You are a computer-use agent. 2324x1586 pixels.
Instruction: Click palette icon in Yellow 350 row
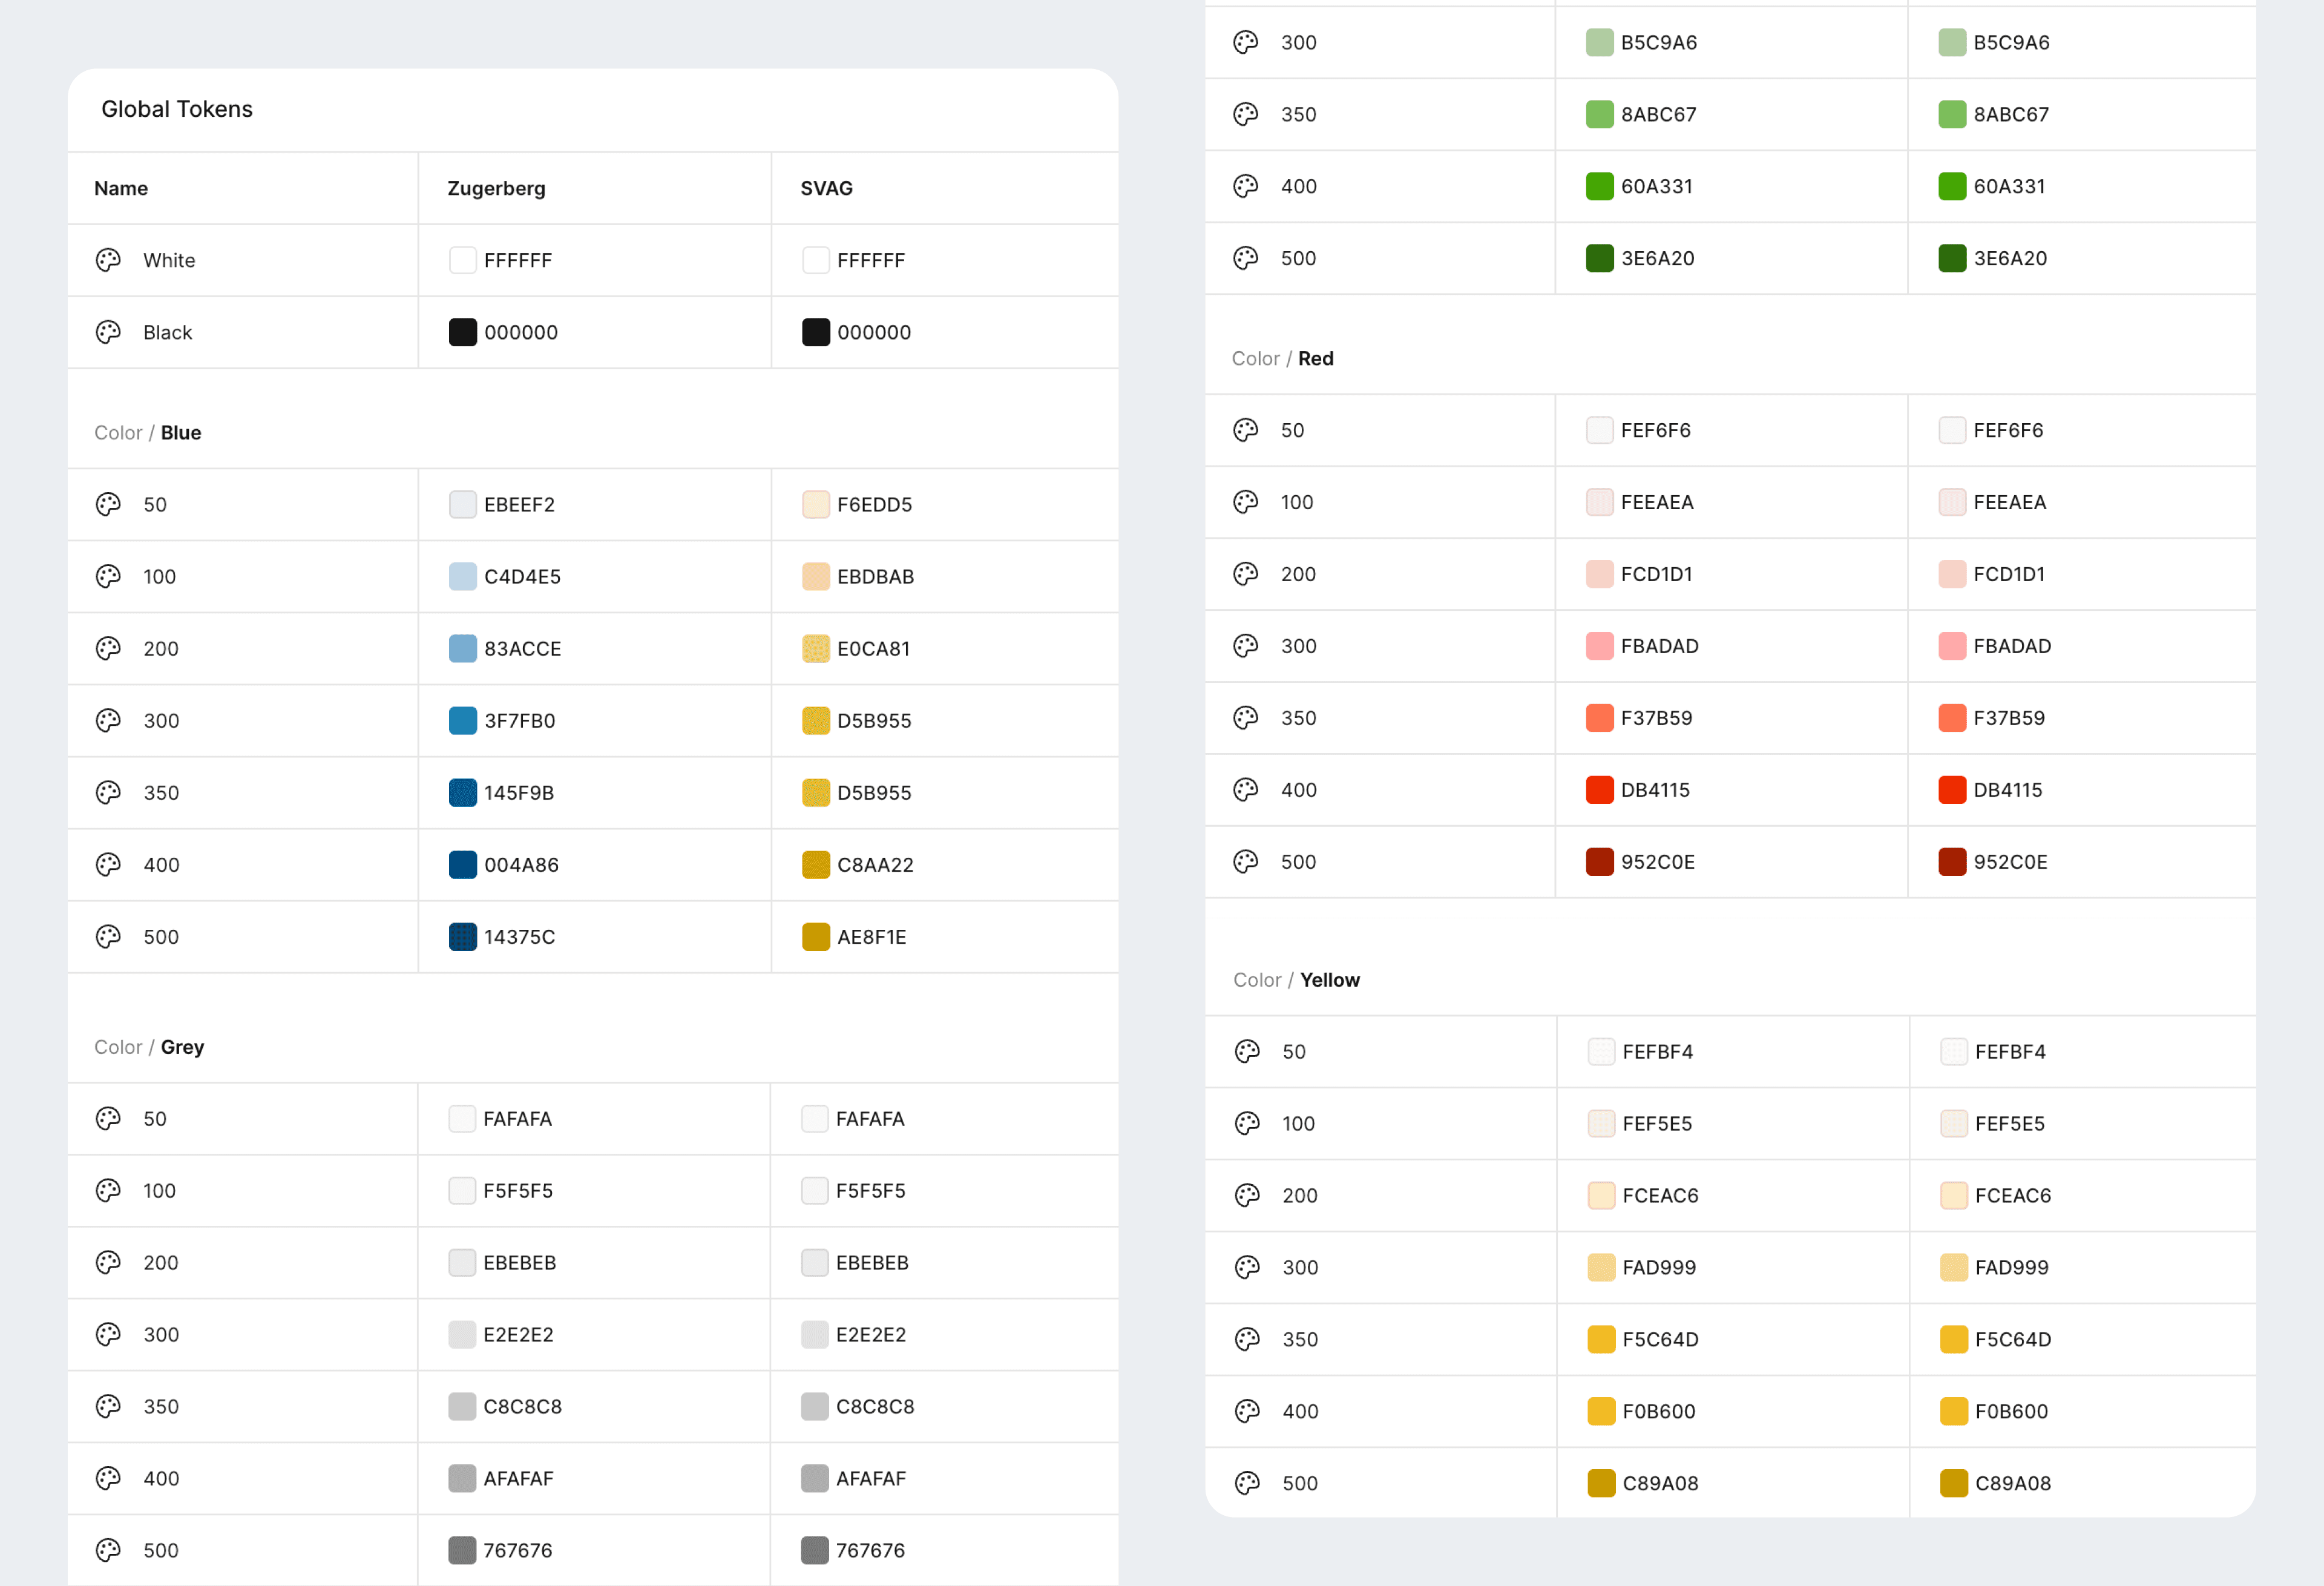[1247, 1339]
